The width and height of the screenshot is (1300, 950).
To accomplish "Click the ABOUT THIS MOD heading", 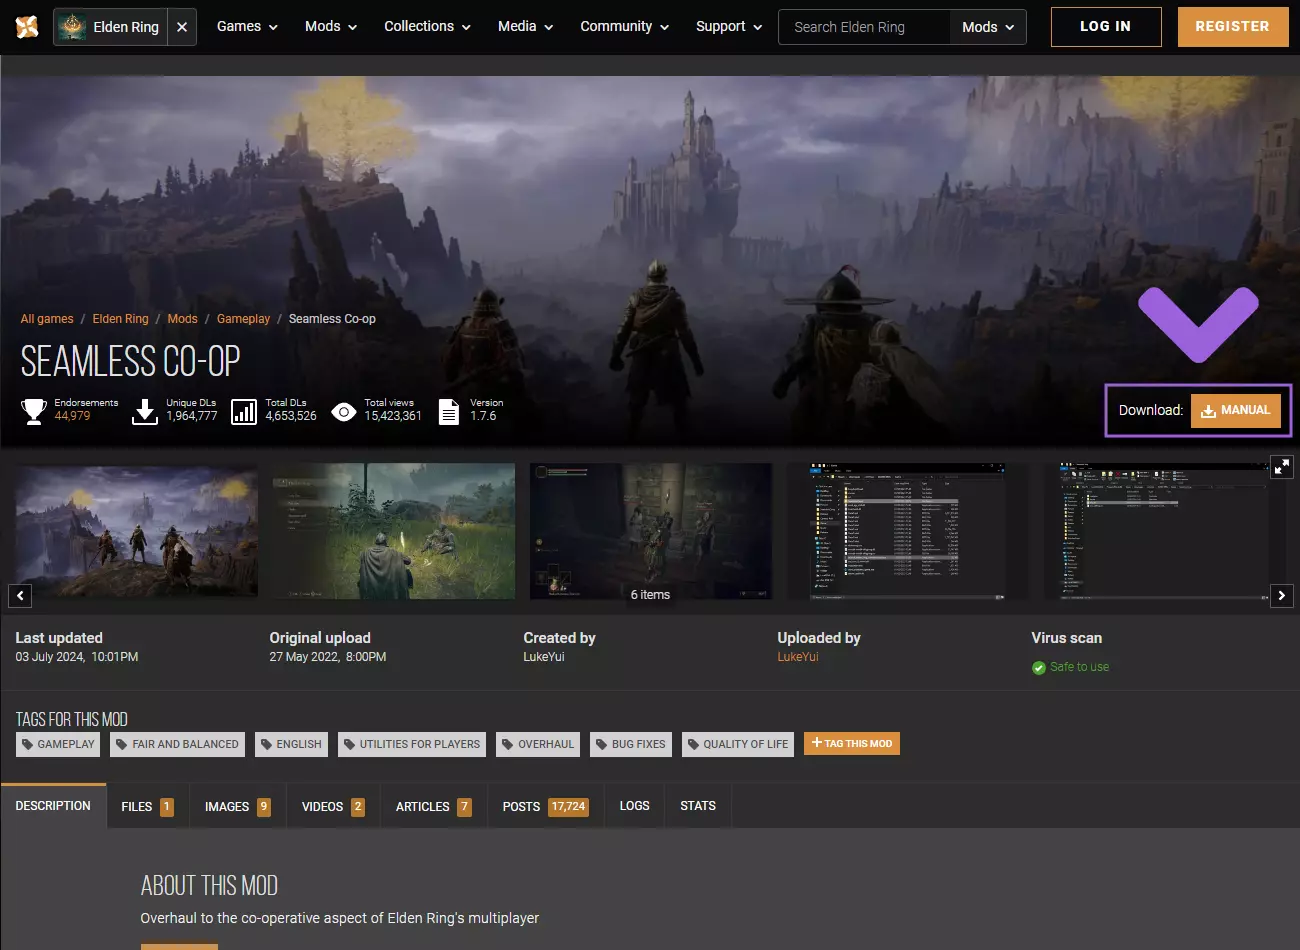I will point(209,886).
